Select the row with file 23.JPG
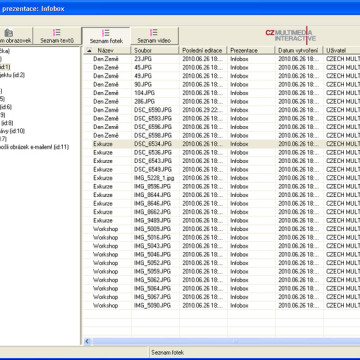Screen dimensions: 360x360 (221, 59)
